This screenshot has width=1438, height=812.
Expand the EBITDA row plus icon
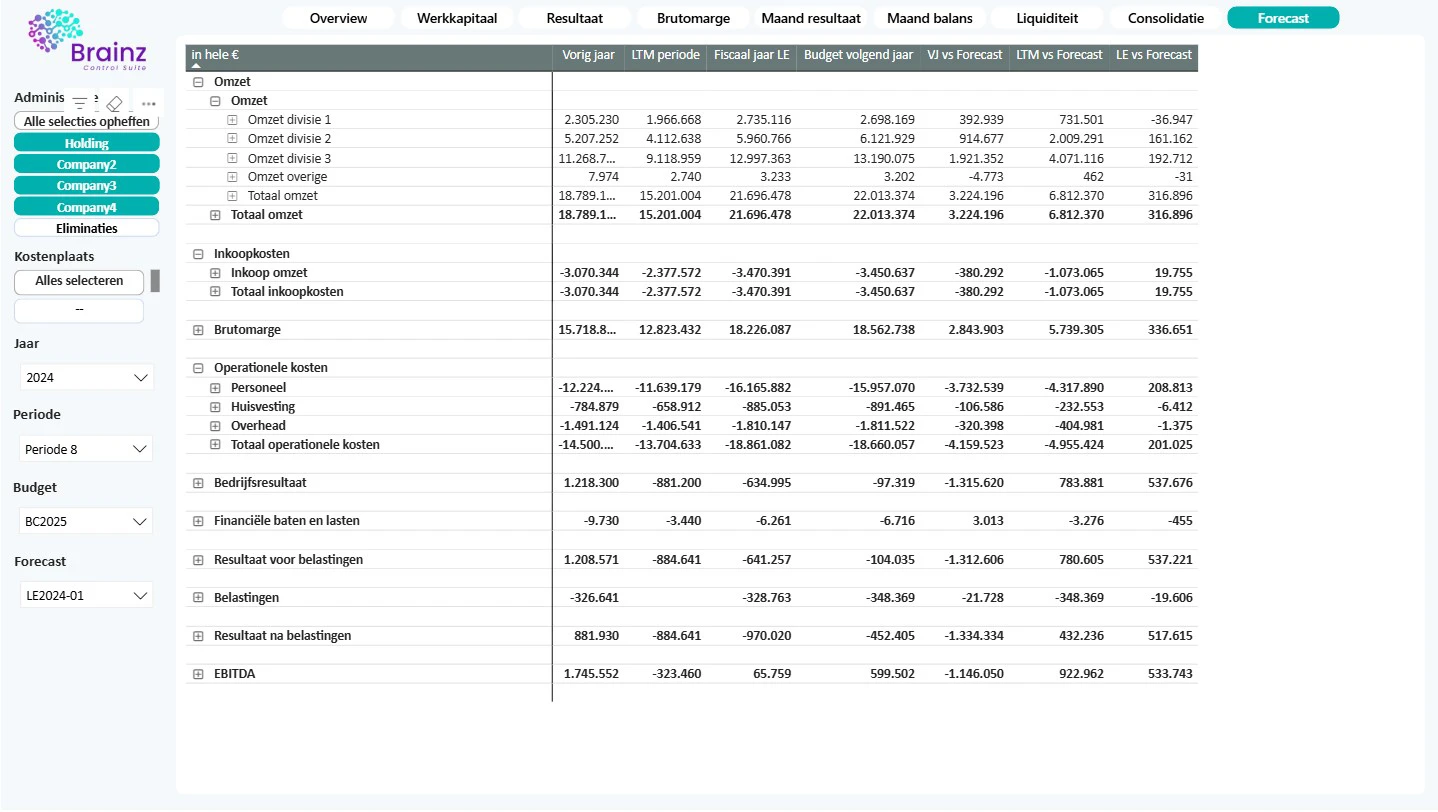(198, 674)
